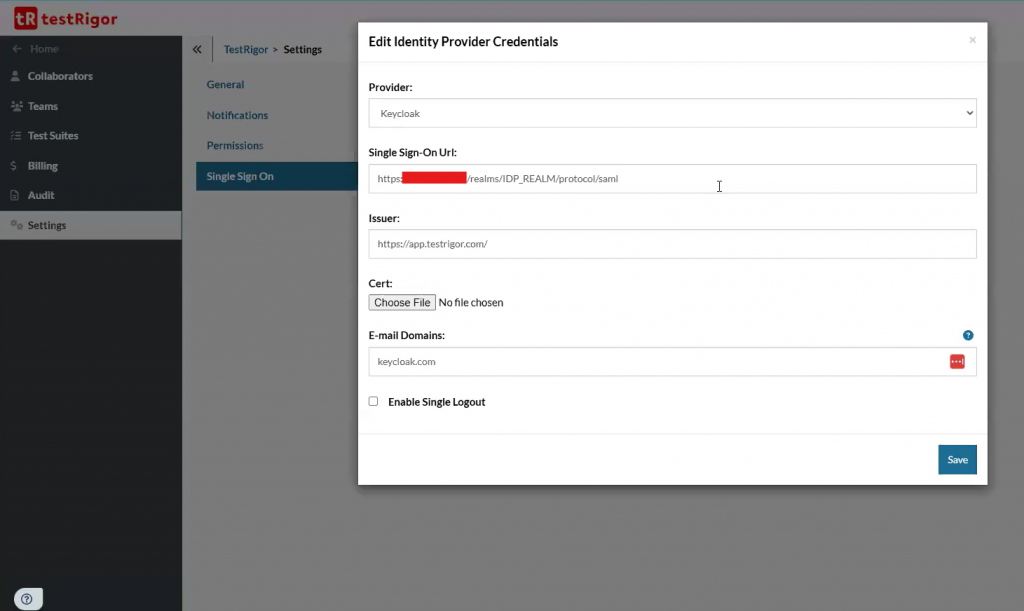Select the Permissions settings tab
The width and height of the screenshot is (1024, 611).
point(235,145)
